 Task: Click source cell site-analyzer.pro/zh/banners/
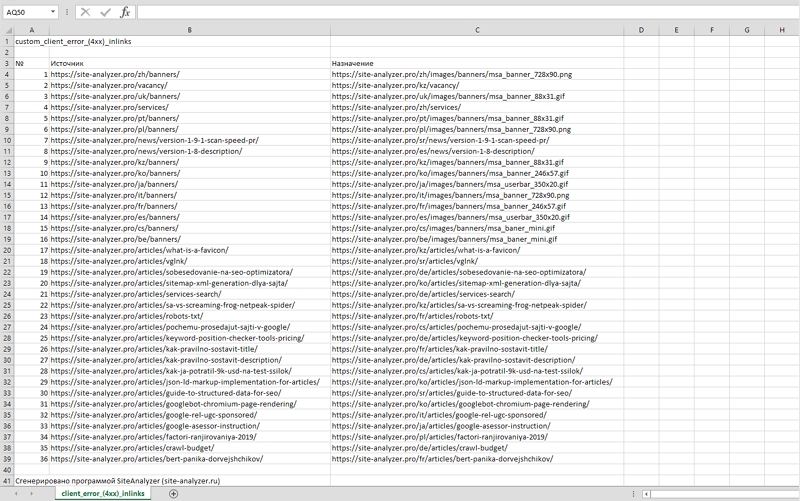coord(189,74)
